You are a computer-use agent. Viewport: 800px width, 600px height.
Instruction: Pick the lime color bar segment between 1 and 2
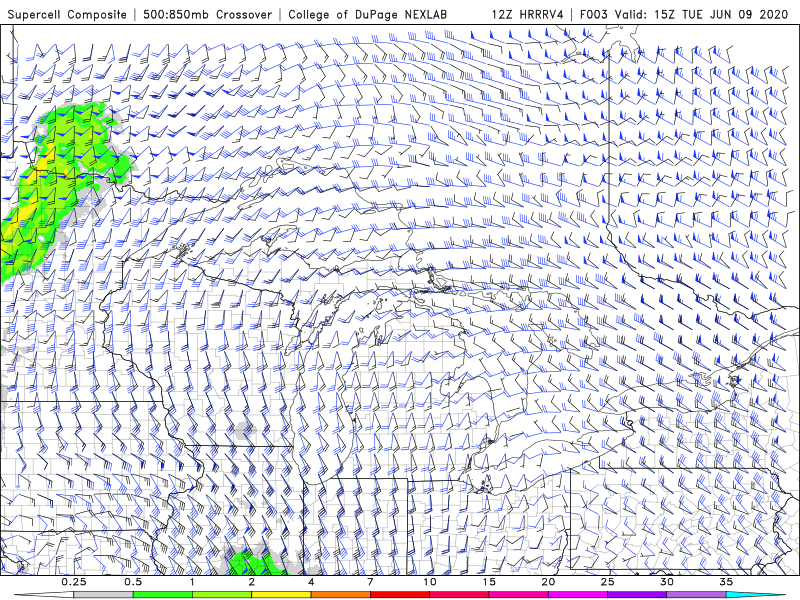(222, 595)
